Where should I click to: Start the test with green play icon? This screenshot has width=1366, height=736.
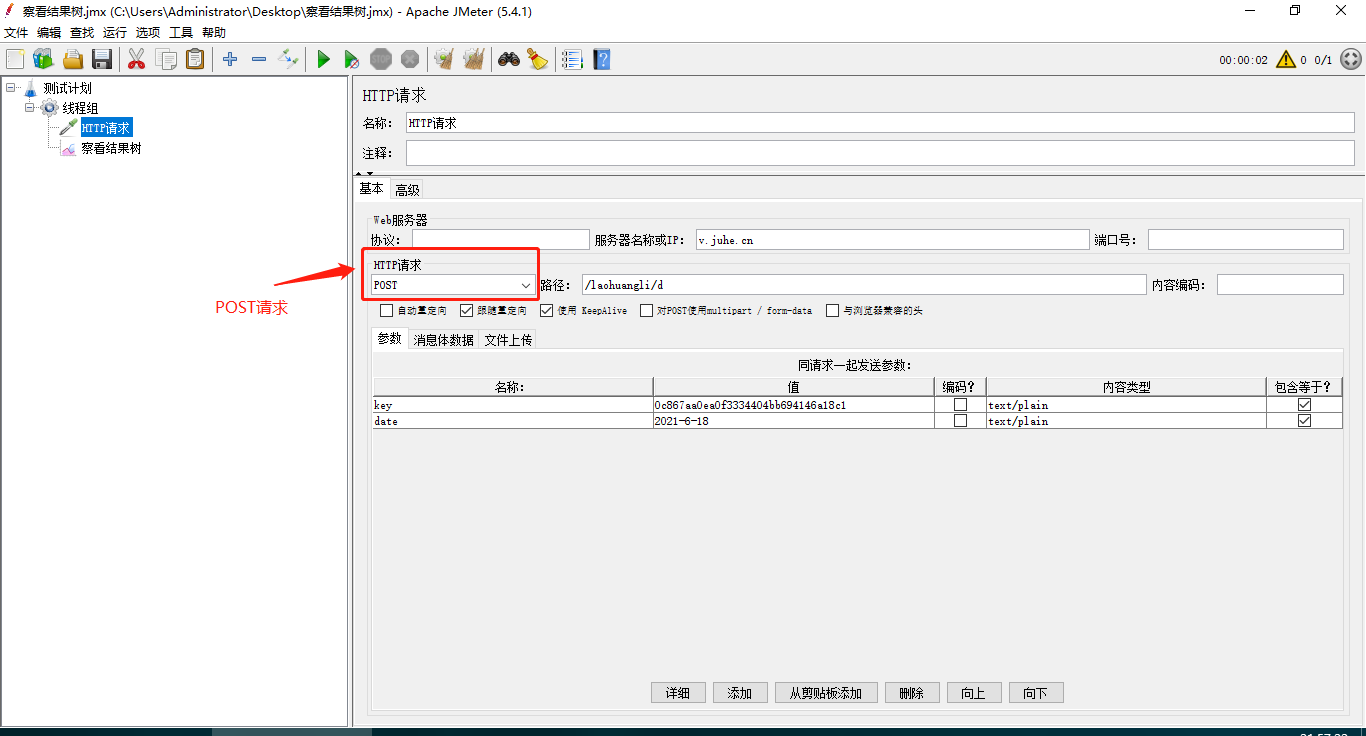(323, 59)
